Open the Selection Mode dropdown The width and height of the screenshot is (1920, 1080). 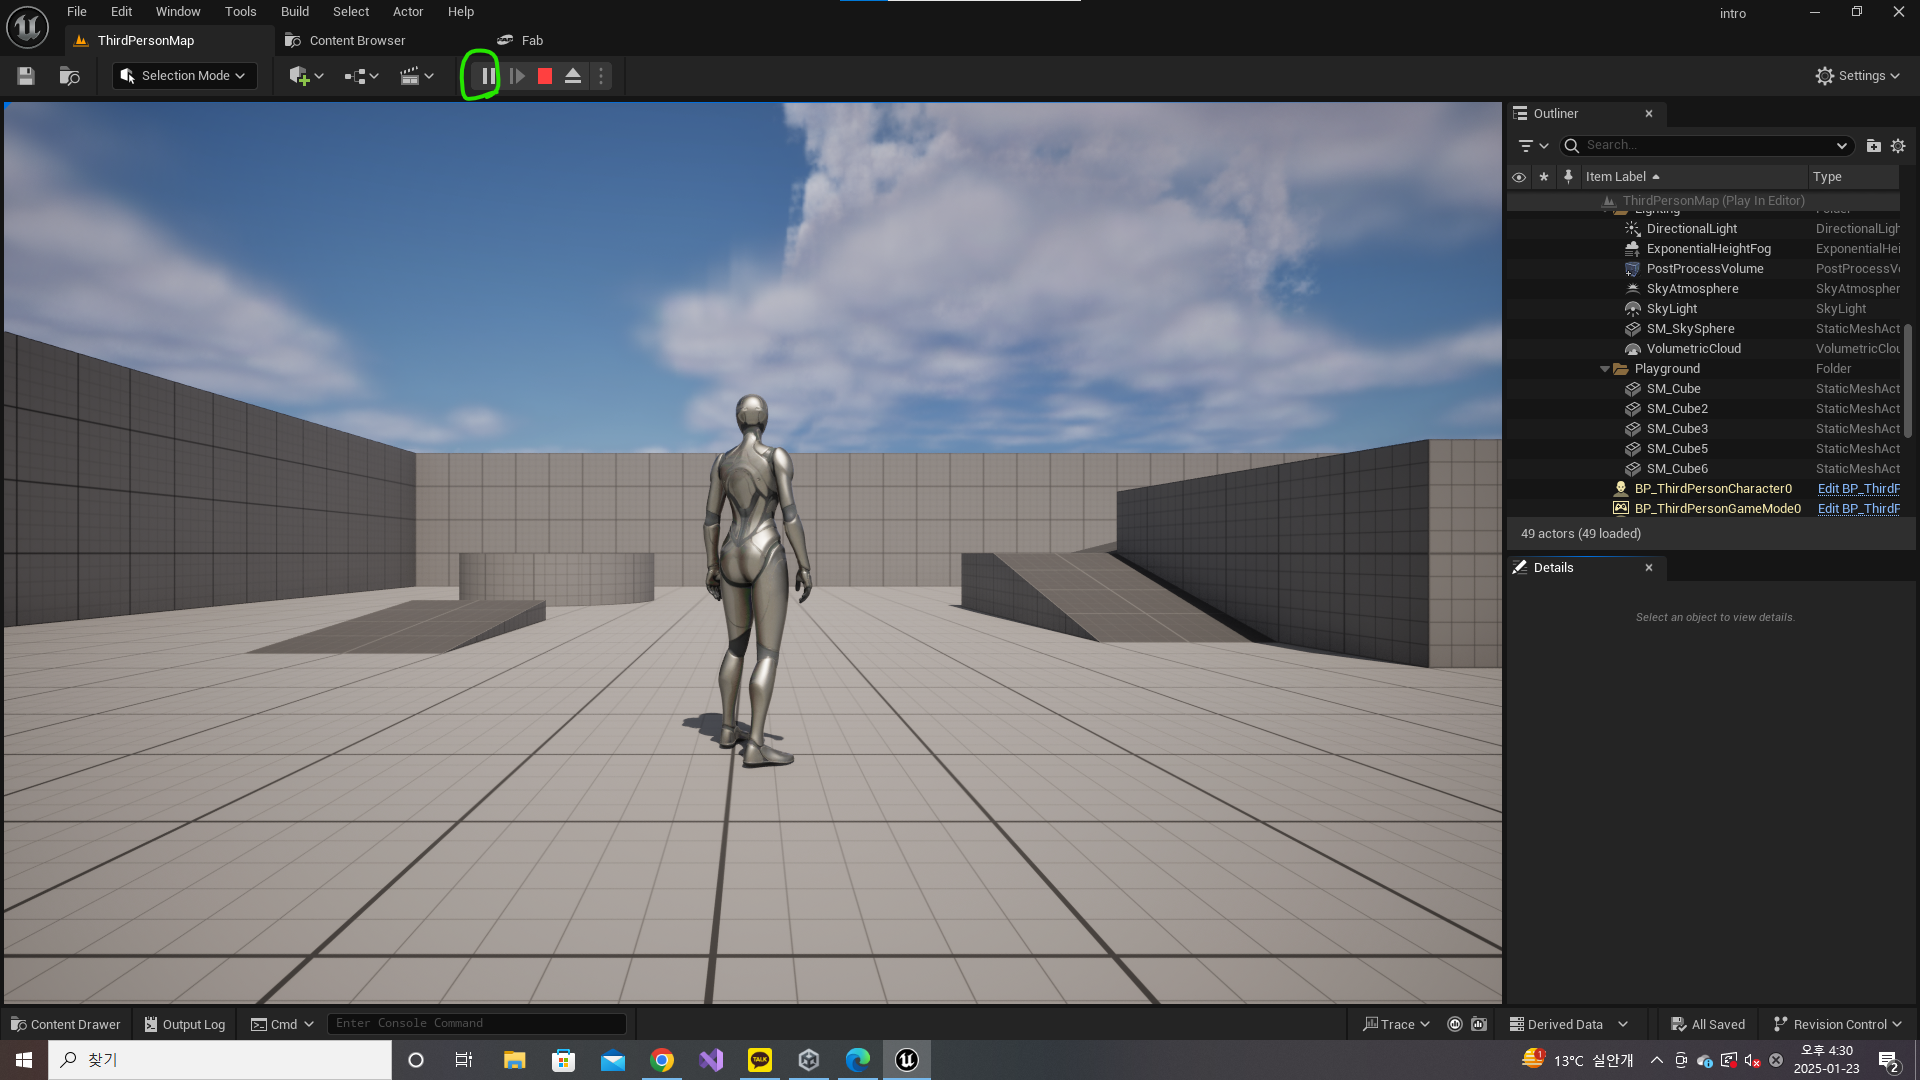(184, 76)
